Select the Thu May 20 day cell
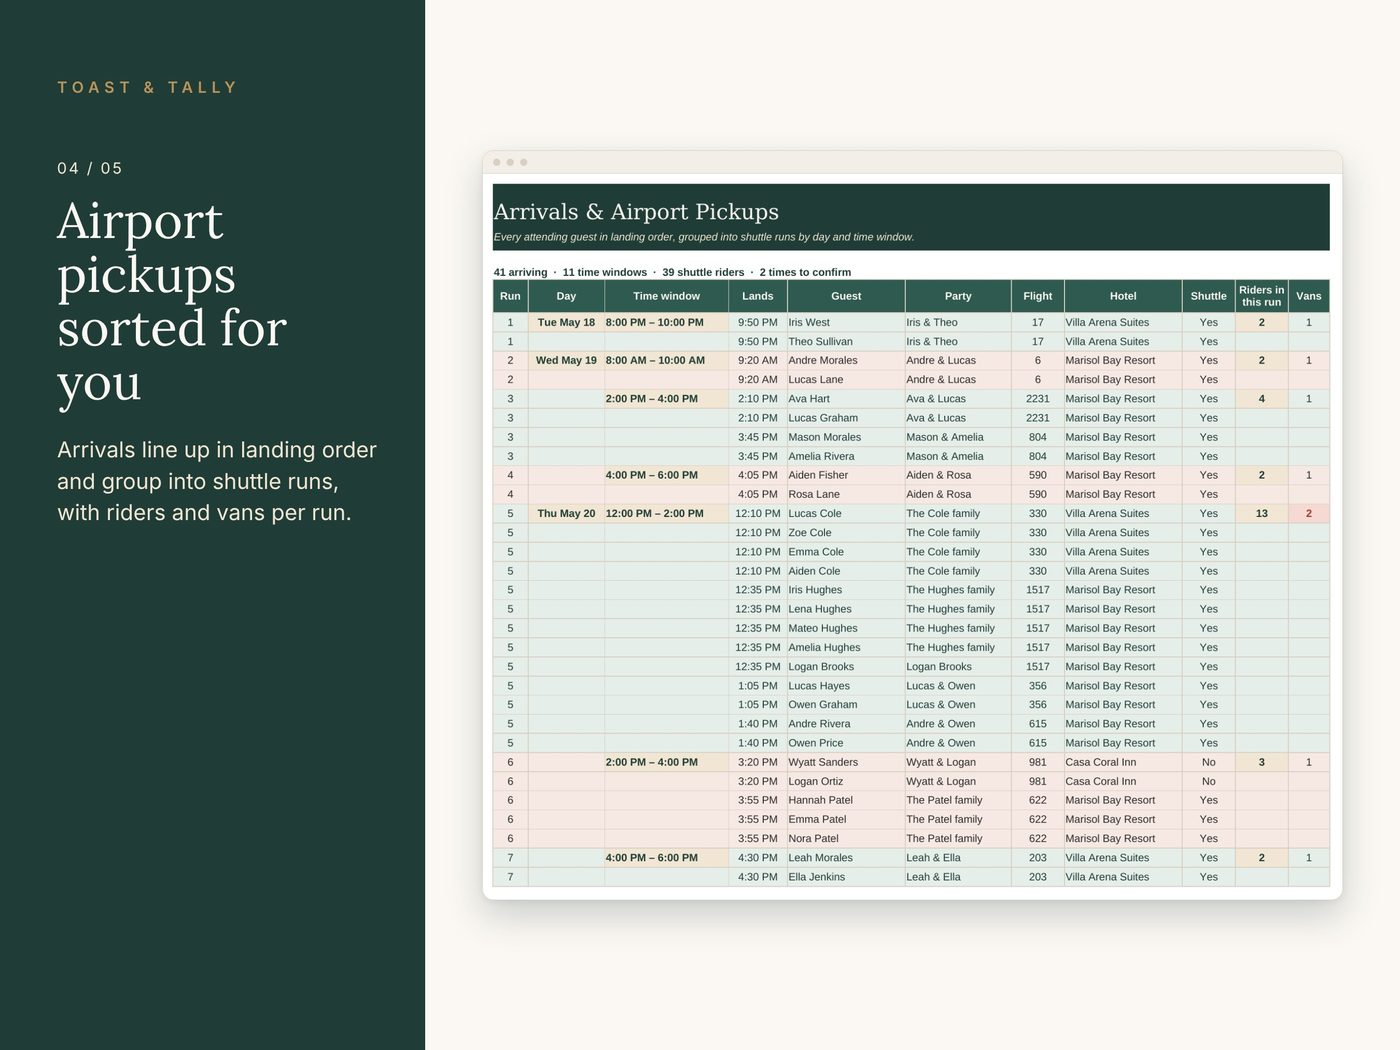Screen dimensions: 1400x1050 click(566, 514)
